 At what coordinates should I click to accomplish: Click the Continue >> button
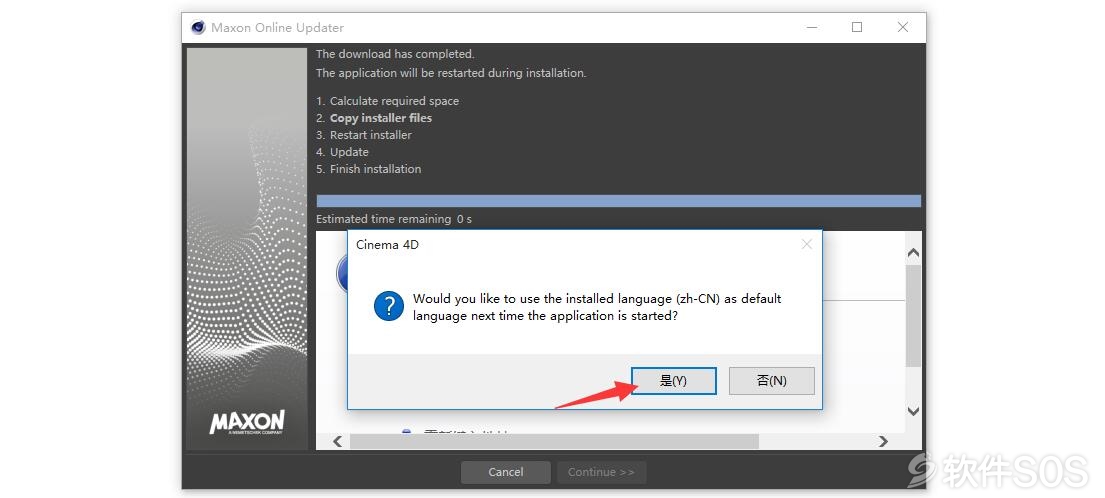[x=601, y=472]
